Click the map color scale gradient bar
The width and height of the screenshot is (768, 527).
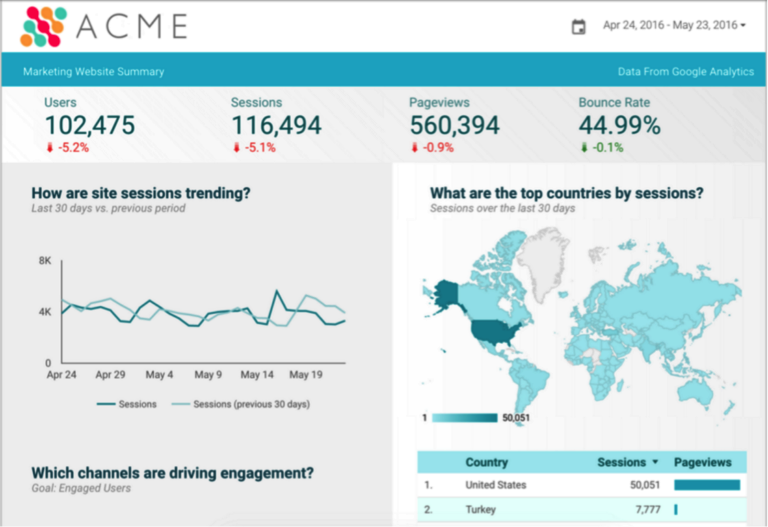pos(464,418)
